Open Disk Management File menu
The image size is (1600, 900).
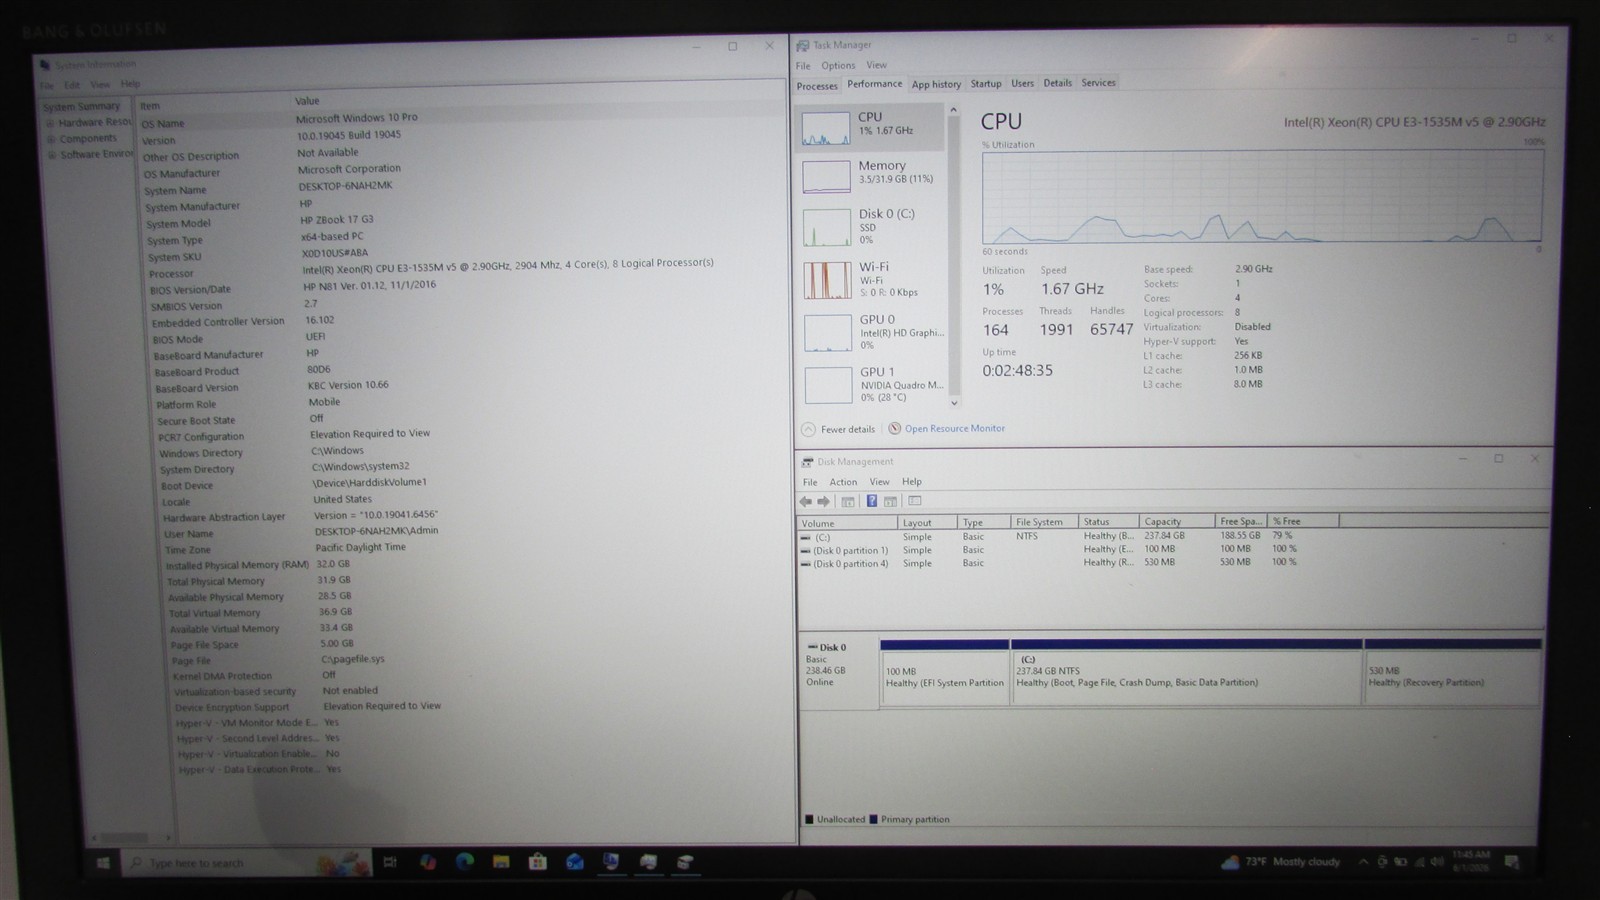[x=810, y=482]
